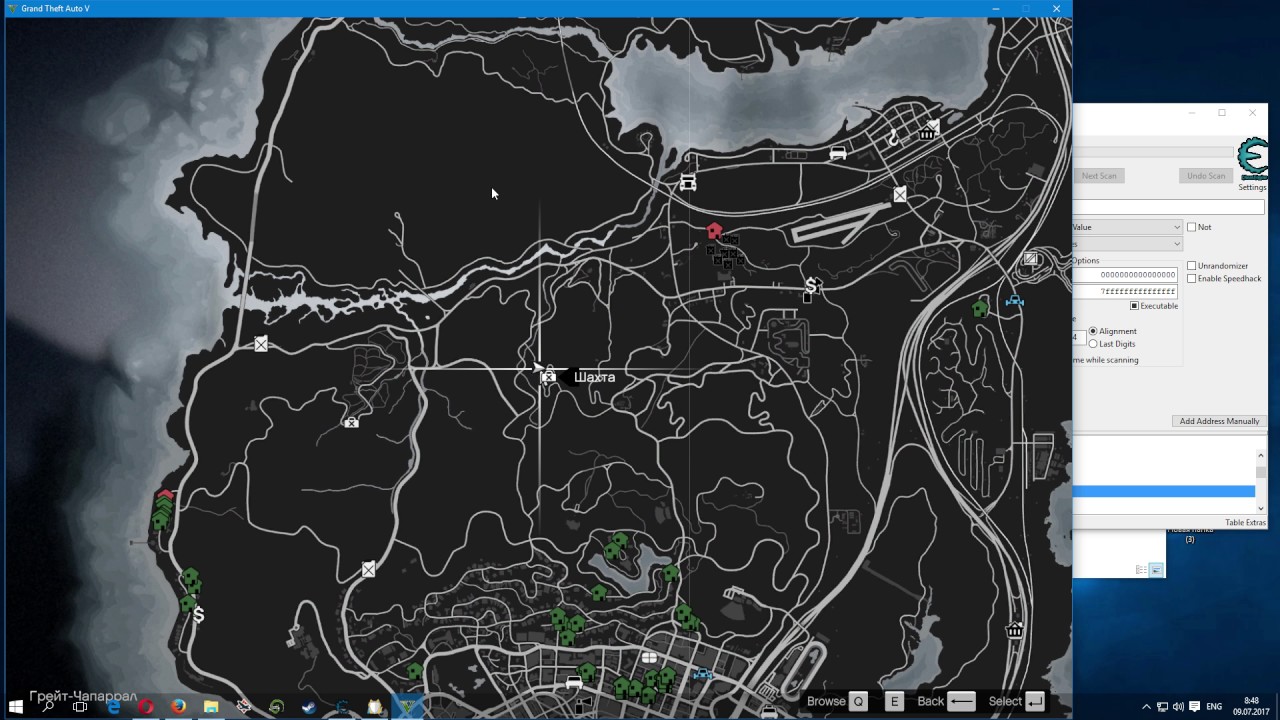
Task: Click the bank building blip on east coast
Action: coord(1015,630)
